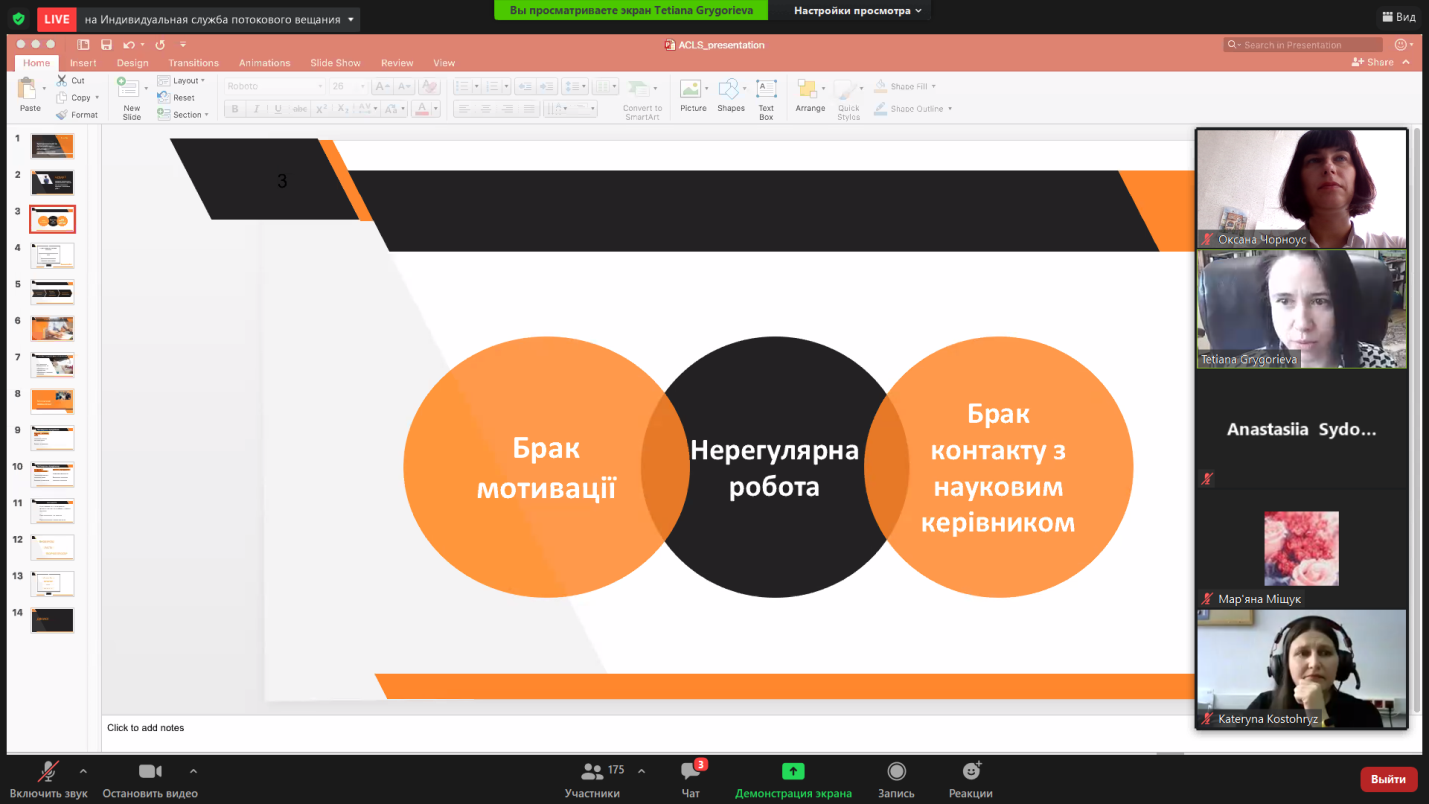Click Share Screen in Zoom toolbar
1429x804 pixels.
pos(793,778)
